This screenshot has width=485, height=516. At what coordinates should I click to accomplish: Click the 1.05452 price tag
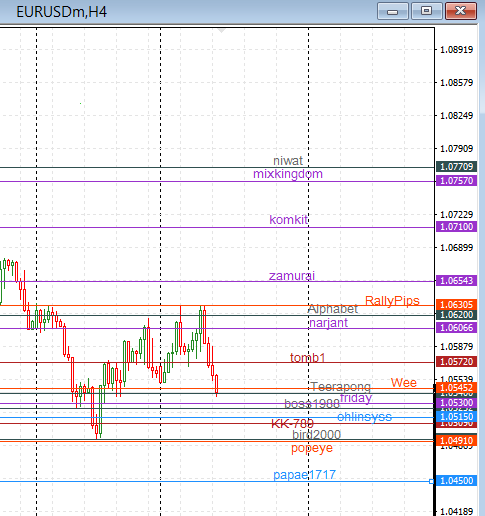[456, 388]
